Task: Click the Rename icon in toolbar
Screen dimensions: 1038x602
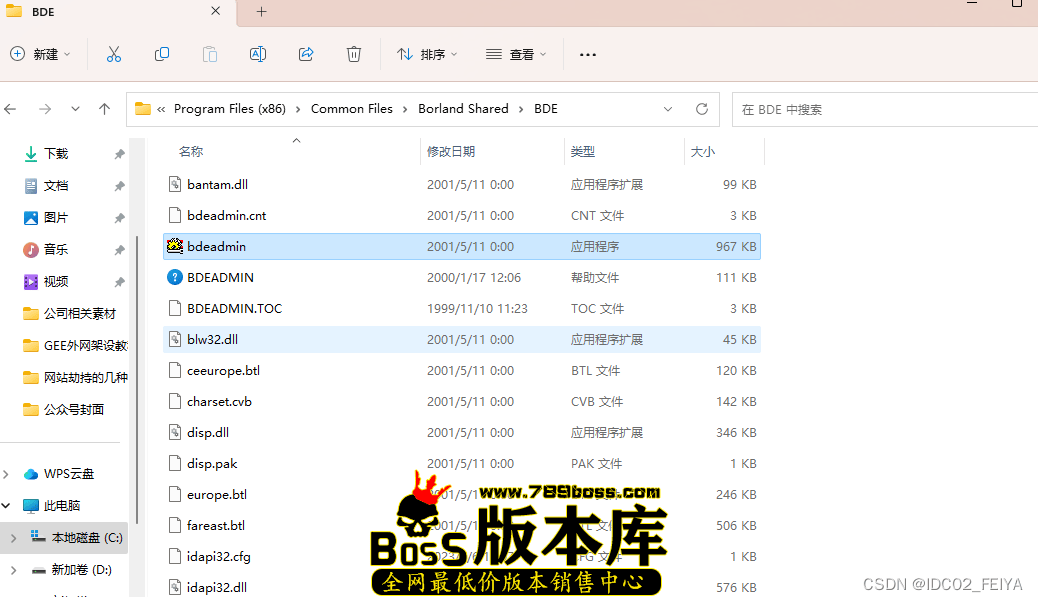Action: (x=258, y=54)
